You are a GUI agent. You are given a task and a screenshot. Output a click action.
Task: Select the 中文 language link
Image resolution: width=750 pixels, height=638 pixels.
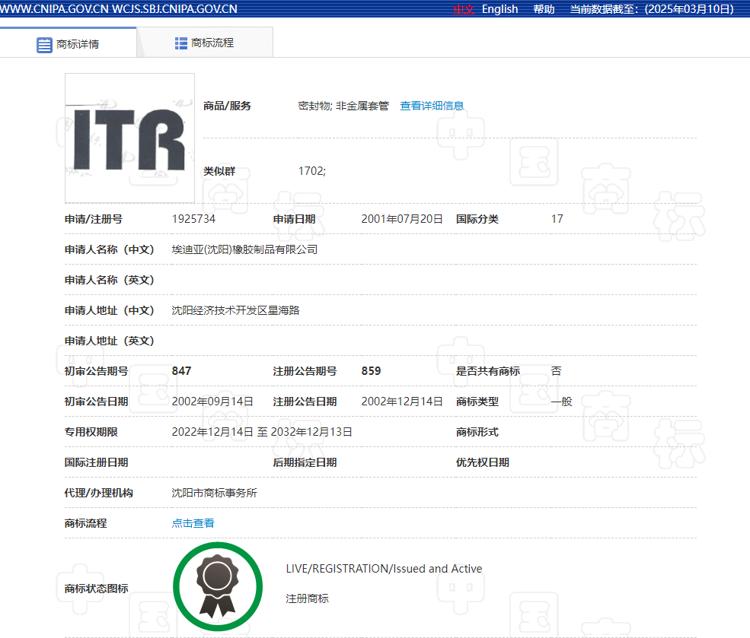click(463, 9)
